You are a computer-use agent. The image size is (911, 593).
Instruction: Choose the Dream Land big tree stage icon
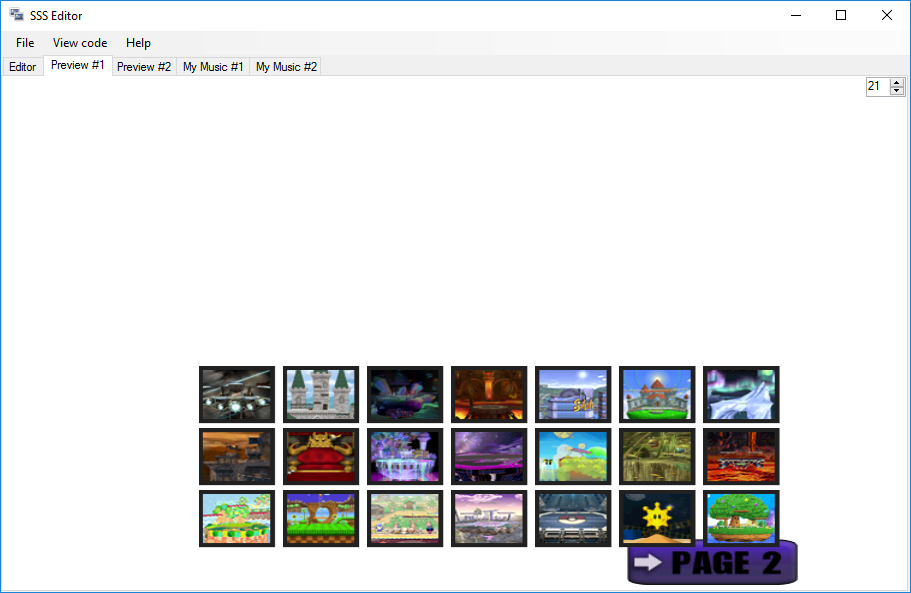(x=741, y=519)
